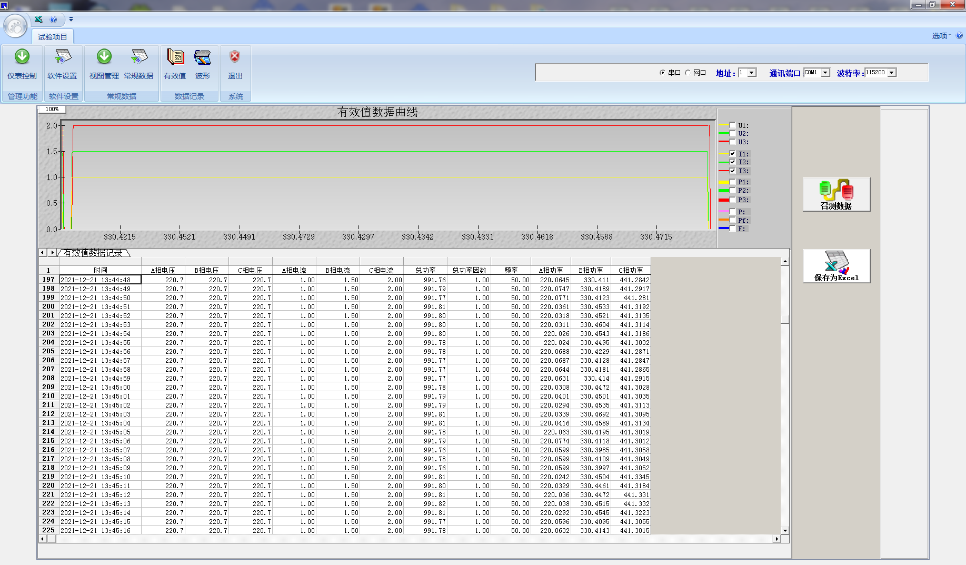Click the 保存为Excel button
966x565 pixels.
pos(836,266)
